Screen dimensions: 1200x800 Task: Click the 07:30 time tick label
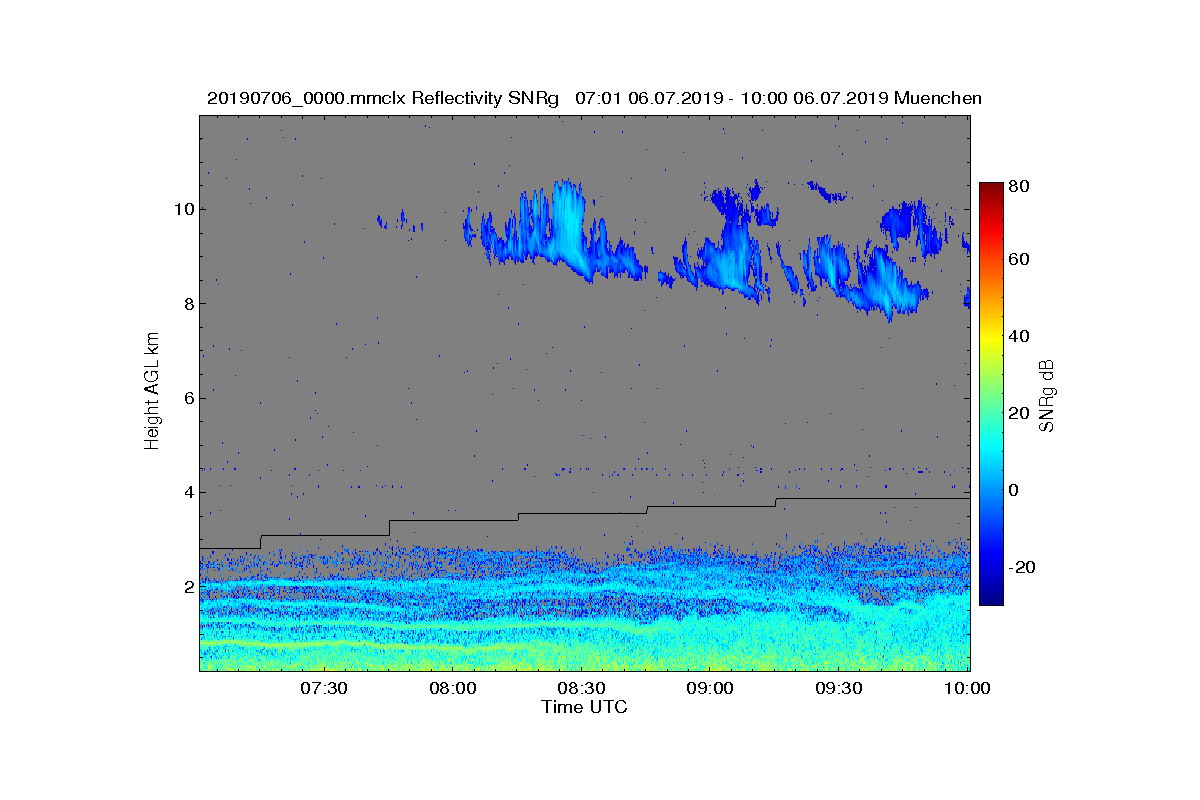tap(323, 688)
